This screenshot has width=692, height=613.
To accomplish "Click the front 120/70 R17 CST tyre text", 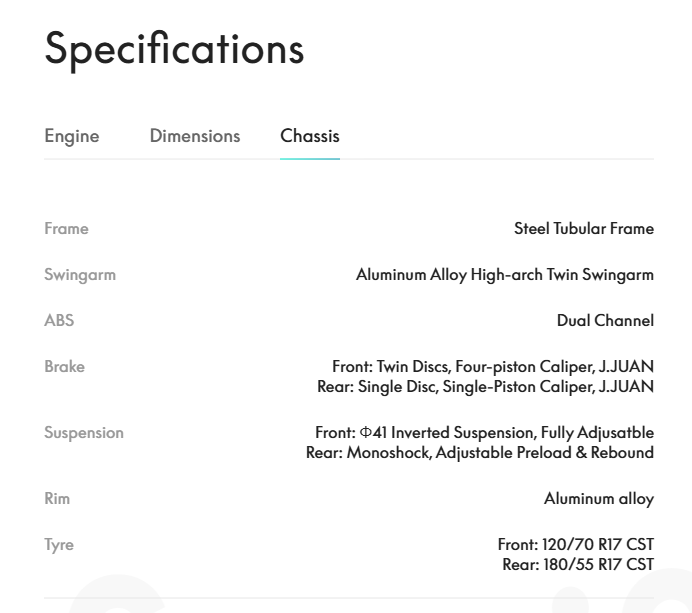I will (x=575, y=545).
